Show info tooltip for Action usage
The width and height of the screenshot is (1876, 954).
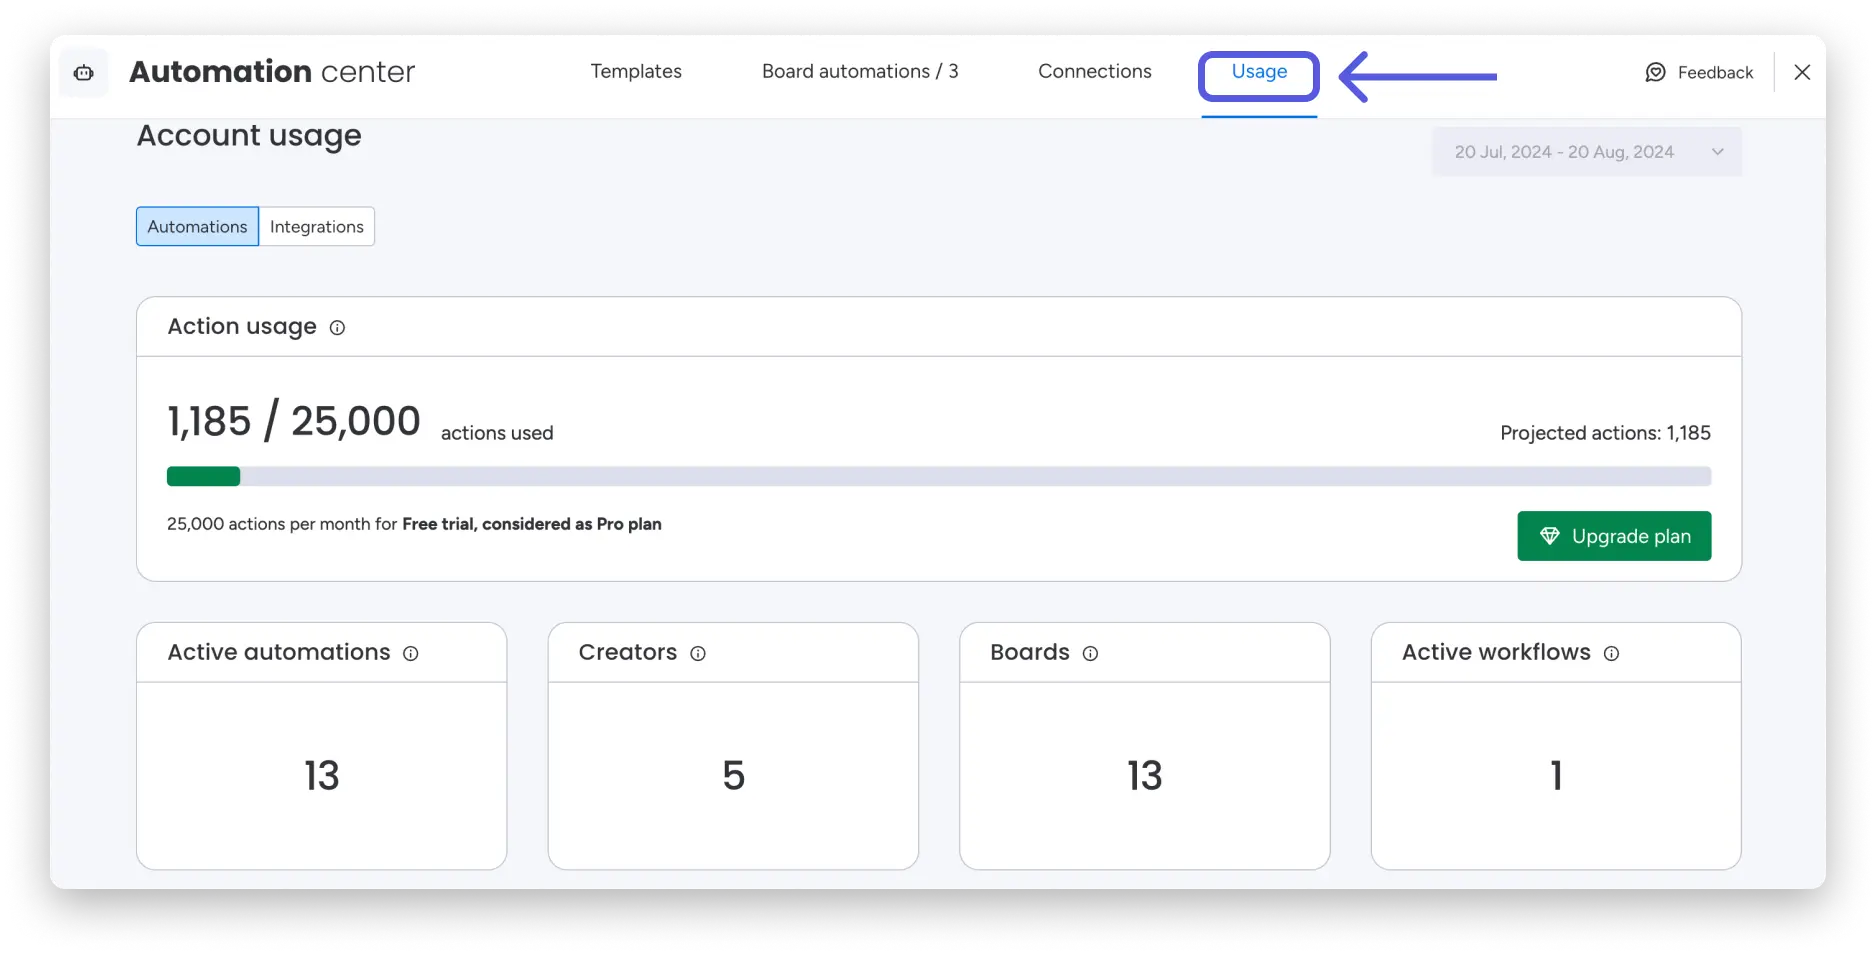(337, 328)
